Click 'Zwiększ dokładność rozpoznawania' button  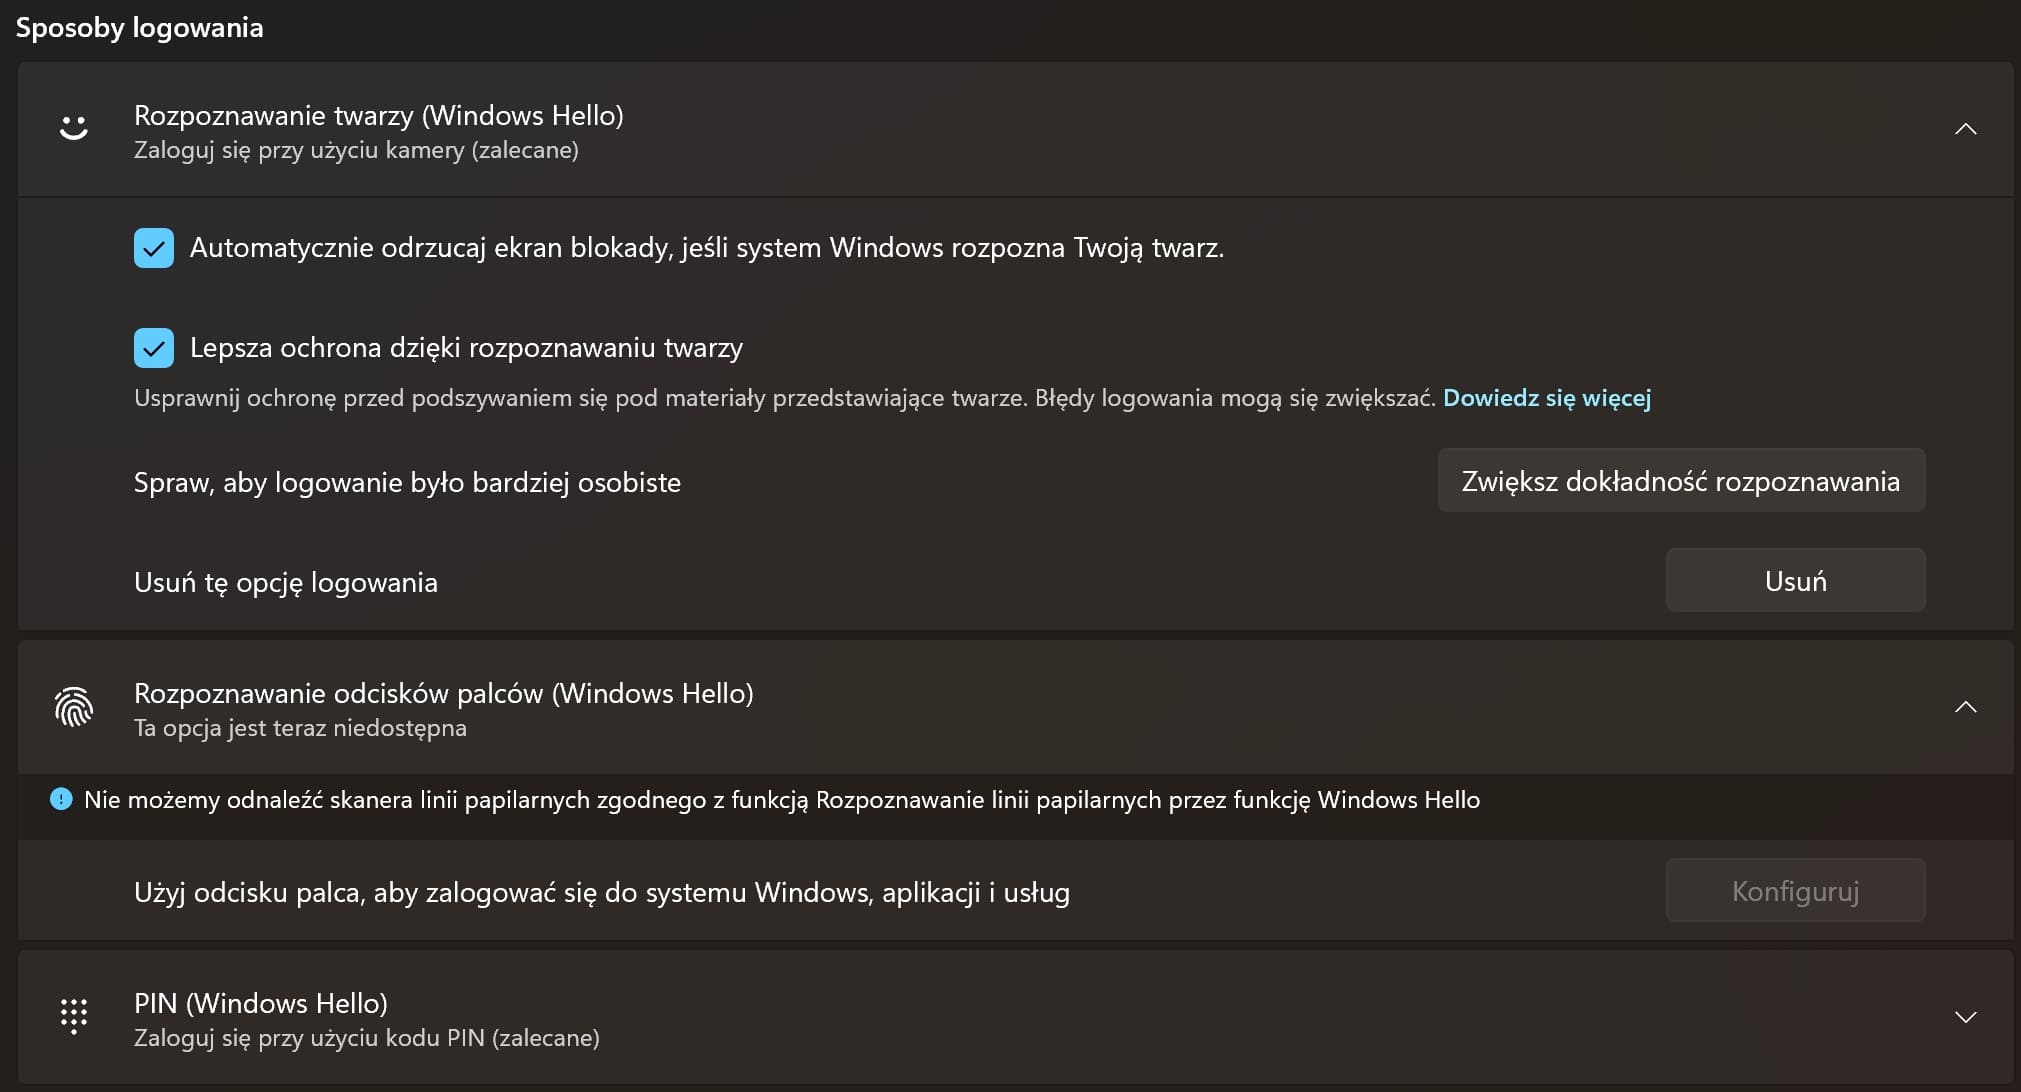1680,481
